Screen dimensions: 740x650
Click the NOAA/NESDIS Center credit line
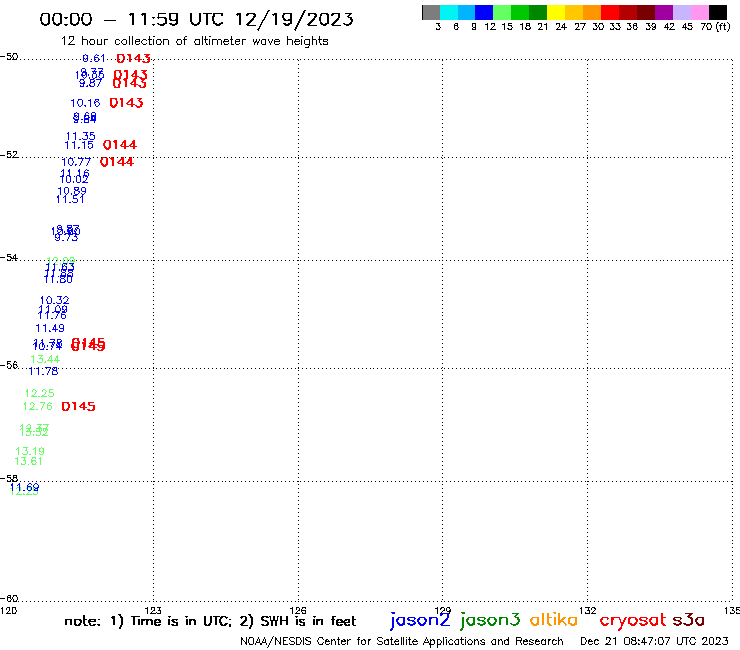coord(402,642)
